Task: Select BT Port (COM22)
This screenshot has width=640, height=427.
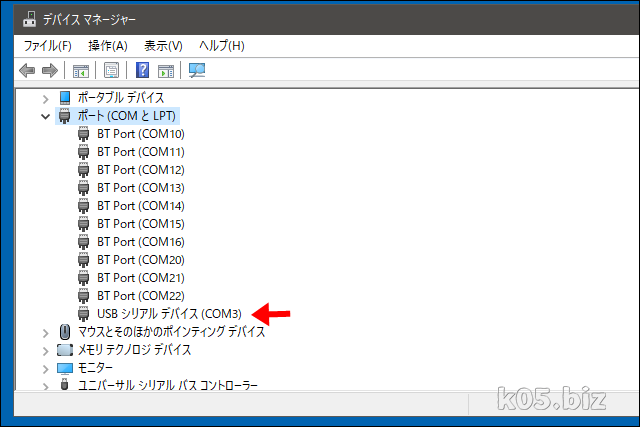Action: click(141, 296)
